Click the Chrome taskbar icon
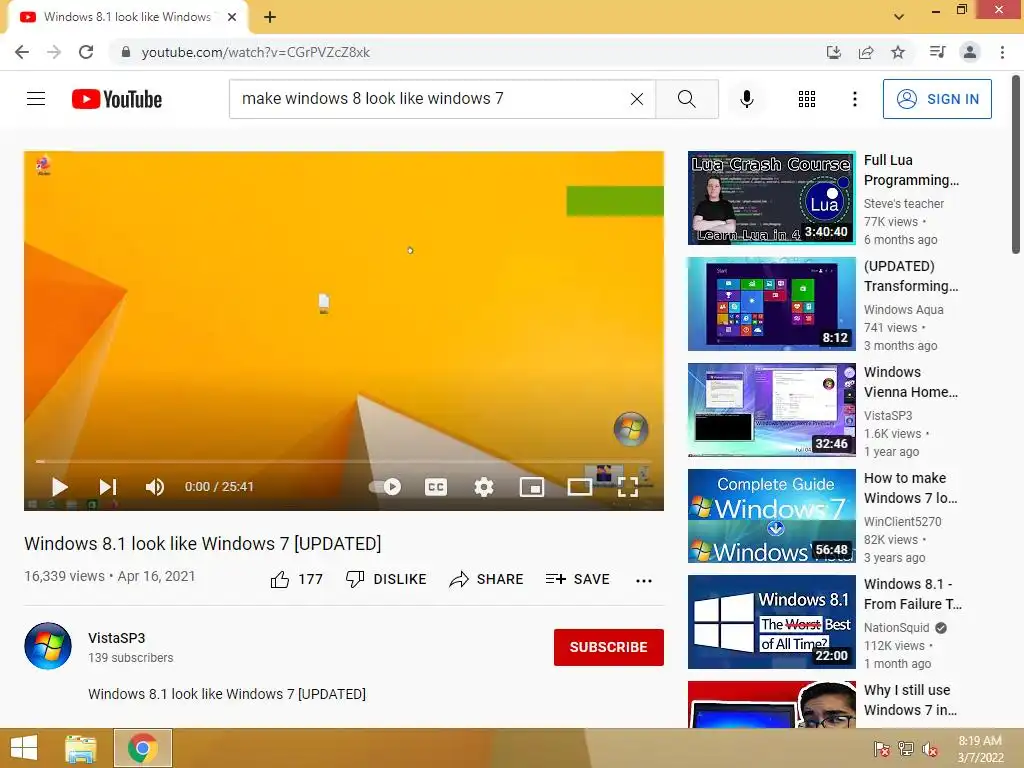The width and height of the screenshot is (1024, 768). [x=143, y=748]
